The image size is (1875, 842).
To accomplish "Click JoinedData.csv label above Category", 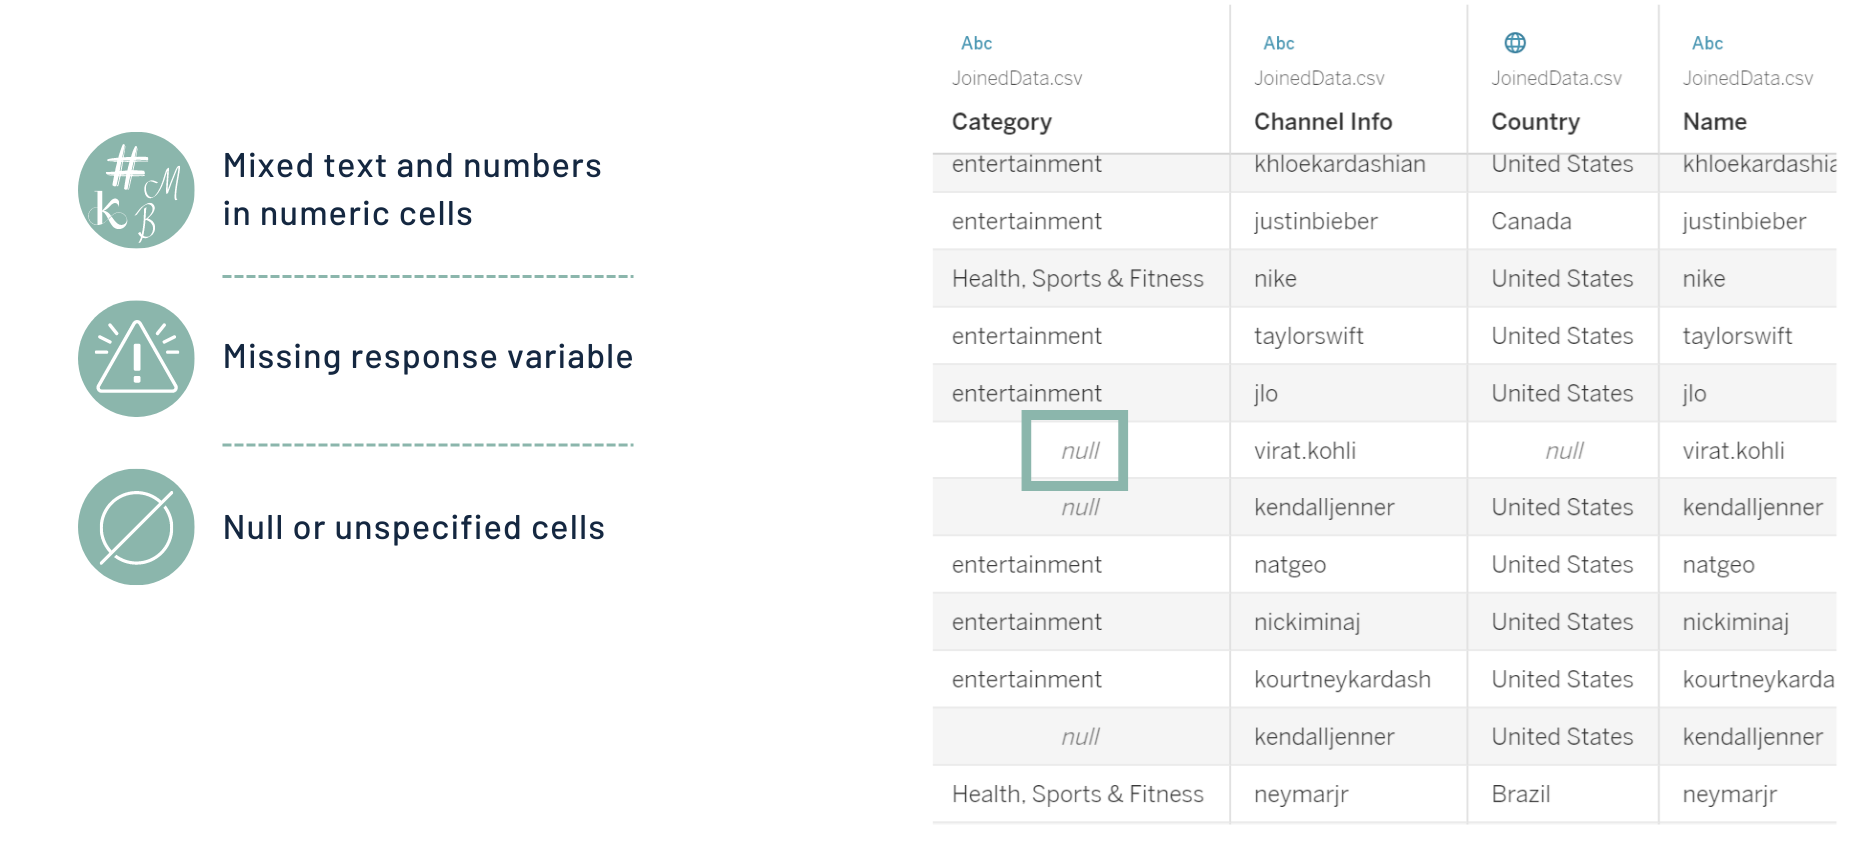I will [x=1016, y=78].
